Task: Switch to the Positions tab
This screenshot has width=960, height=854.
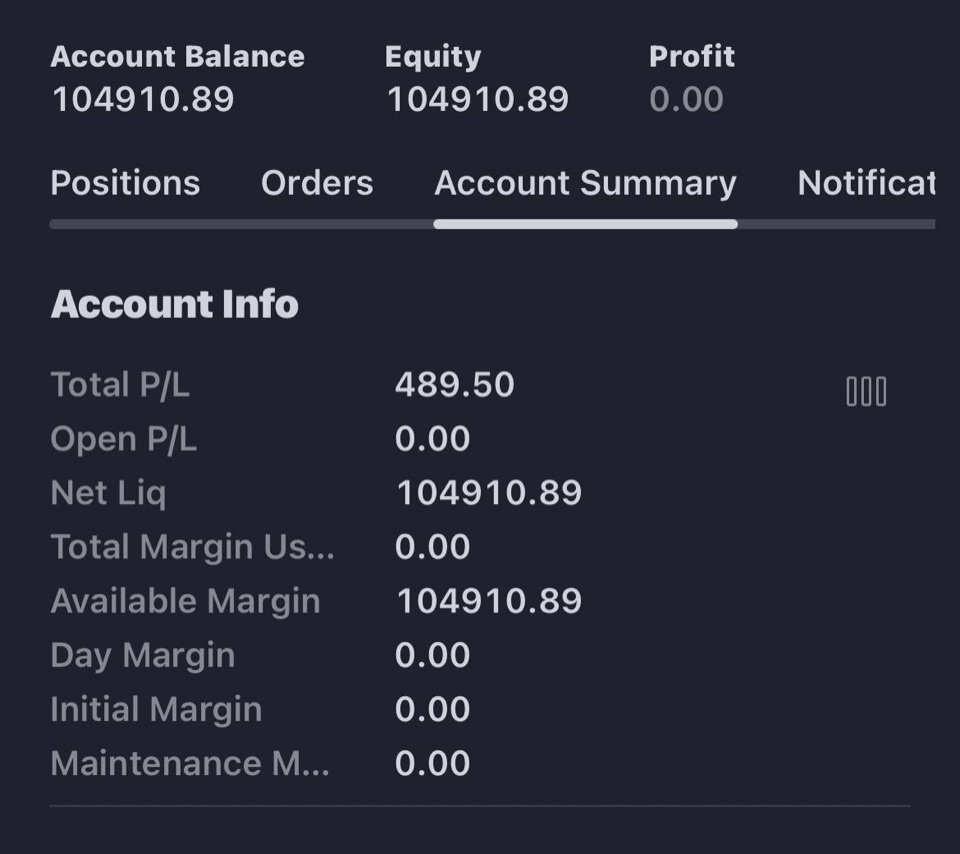Action: pyautogui.click(x=126, y=183)
